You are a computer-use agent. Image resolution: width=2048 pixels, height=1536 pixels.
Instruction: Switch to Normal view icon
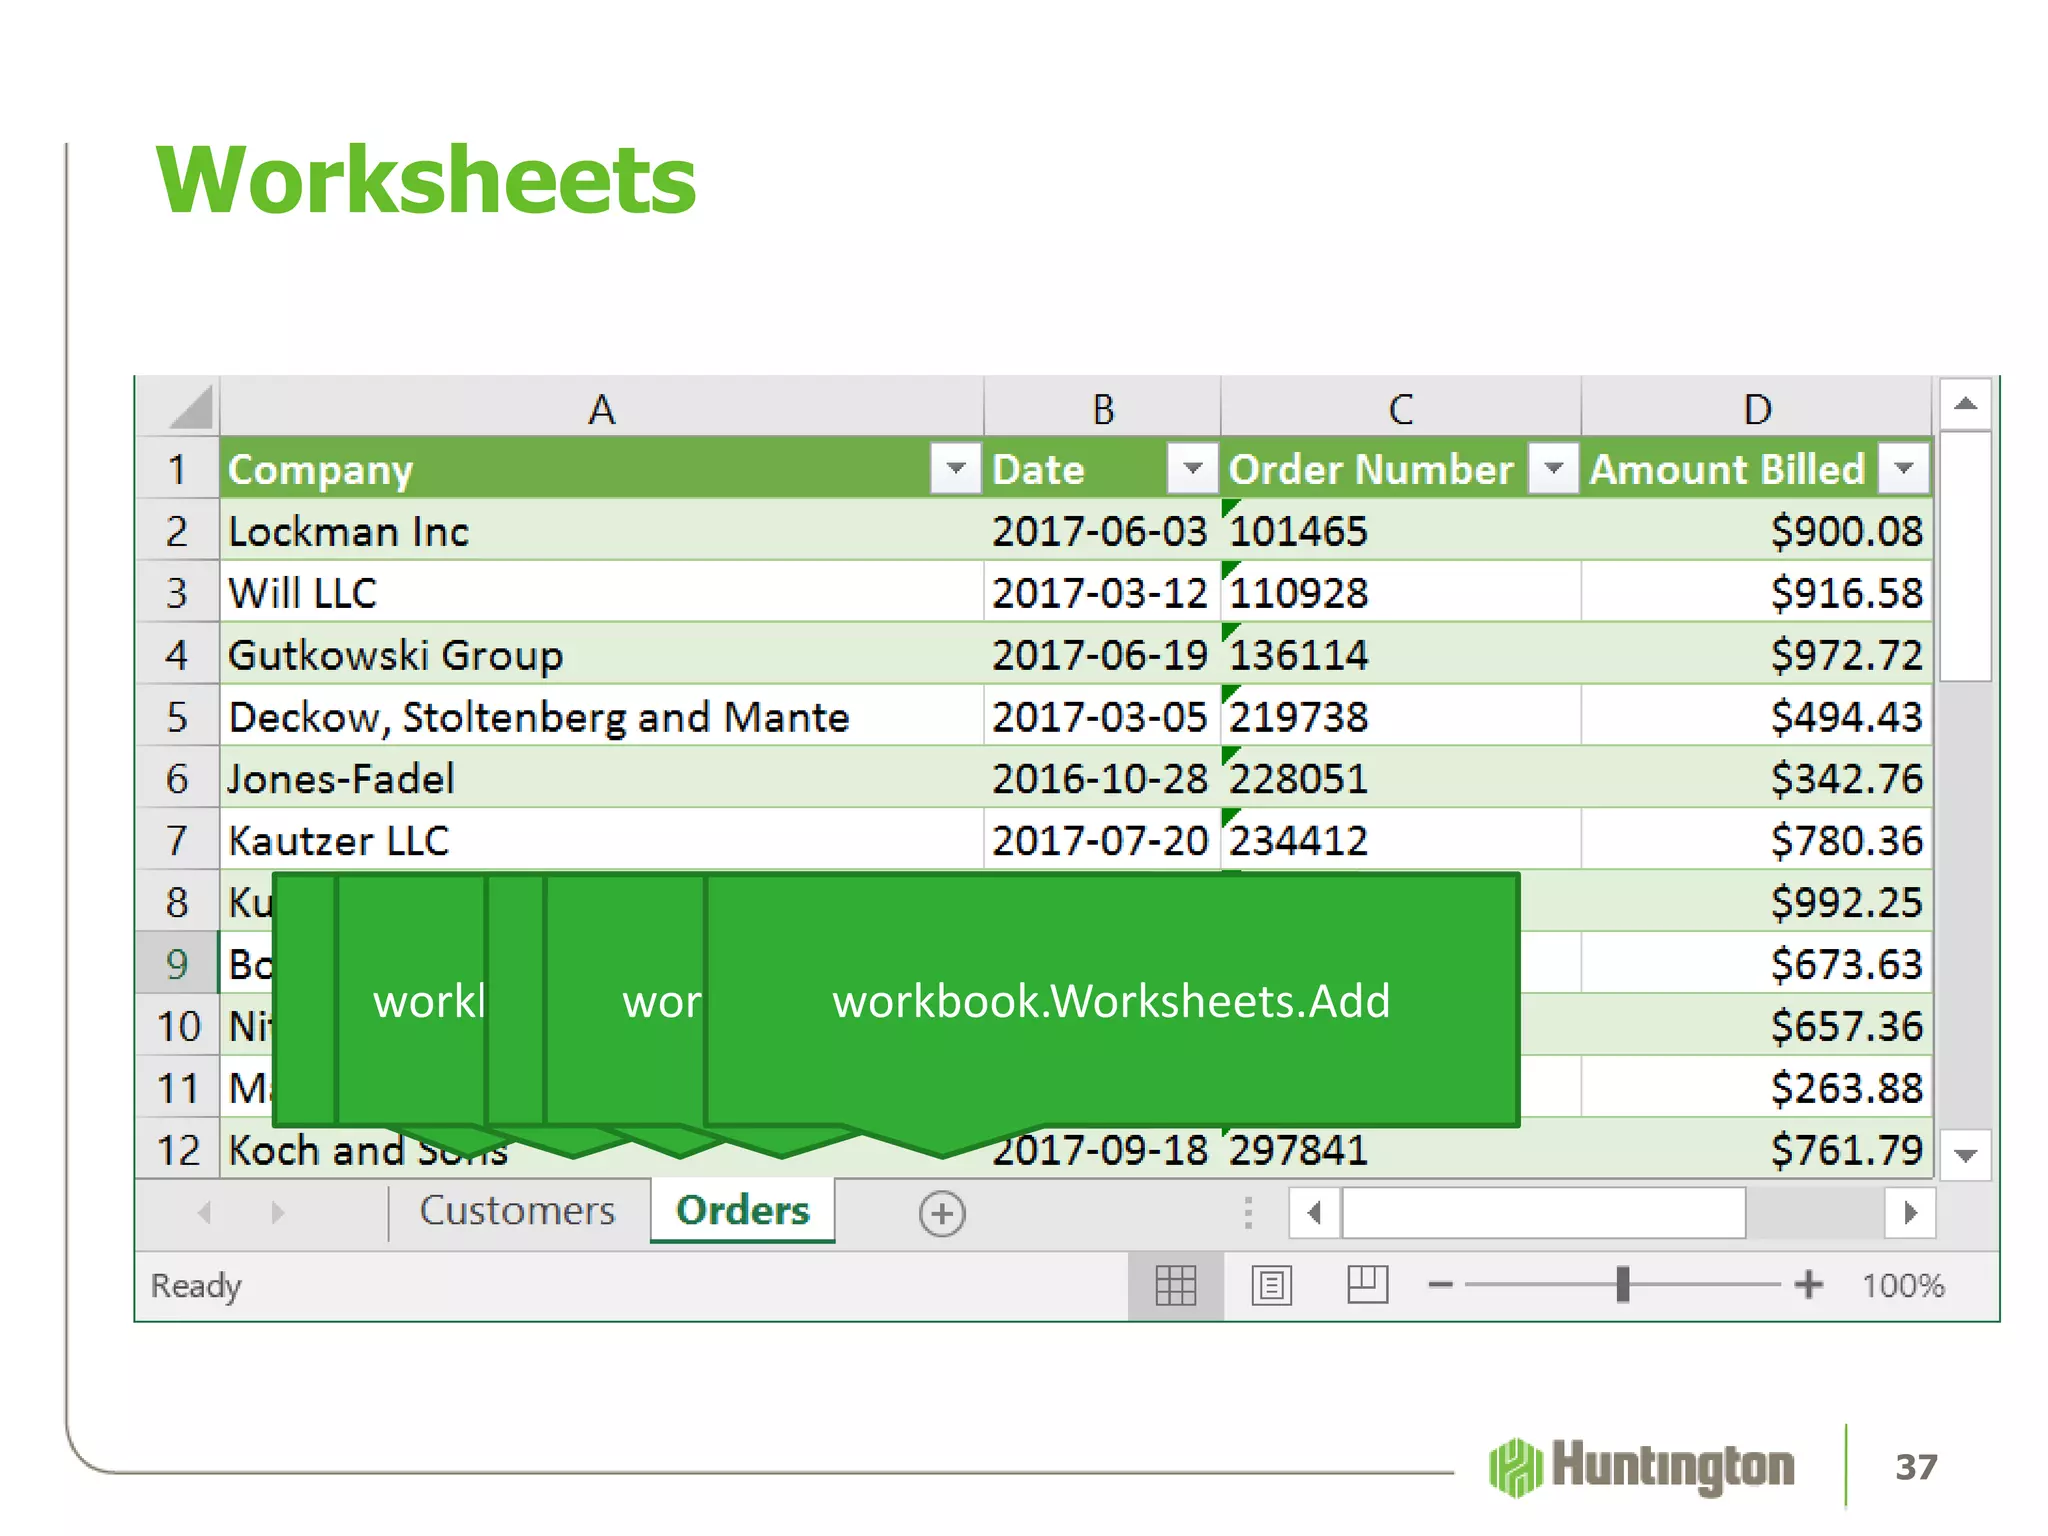pyautogui.click(x=1175, y=1286)
